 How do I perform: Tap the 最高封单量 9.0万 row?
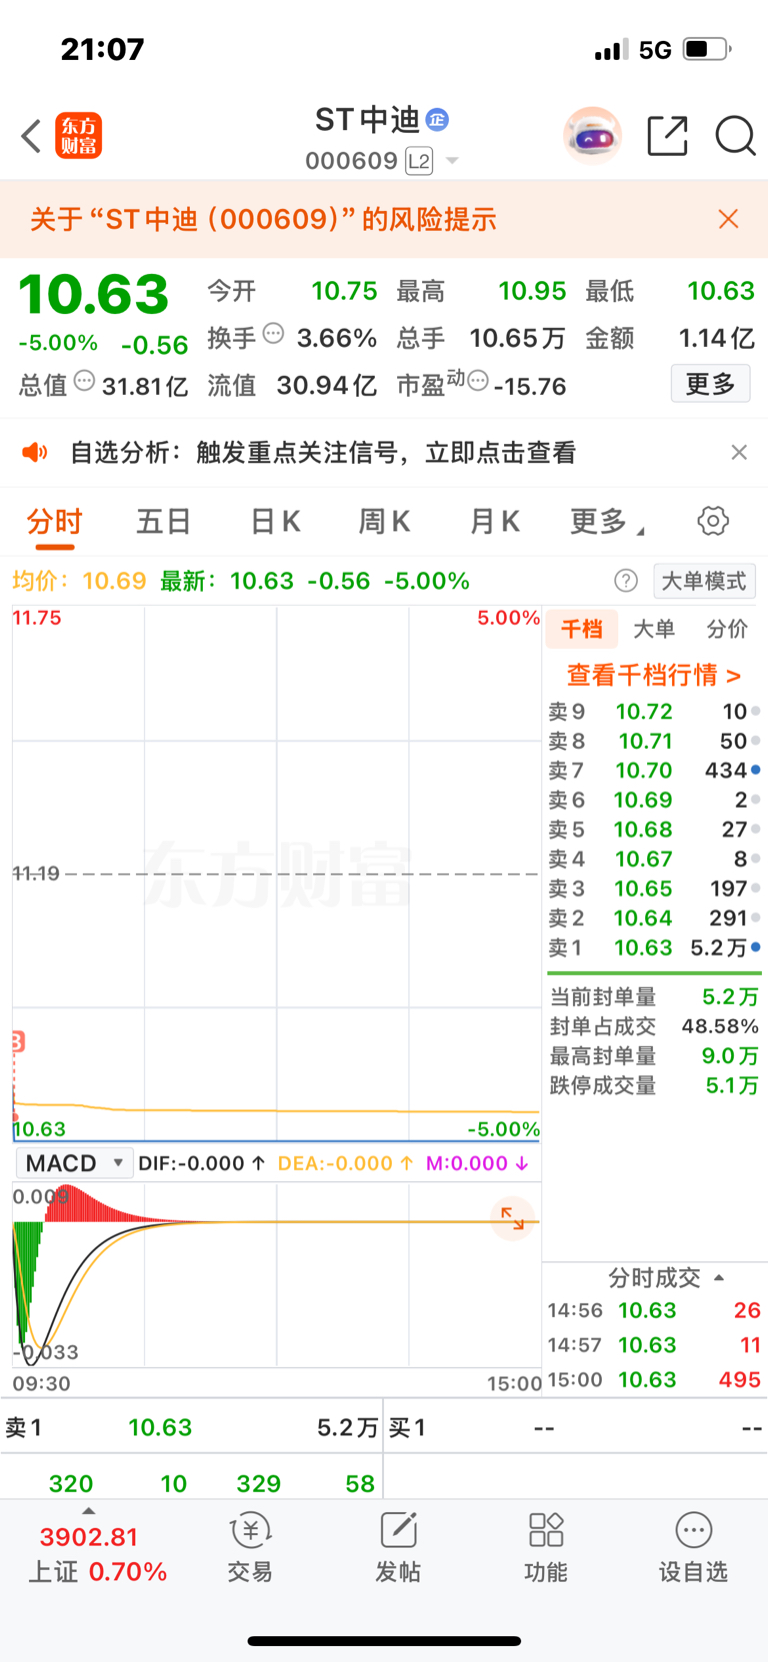point(654,1056)
